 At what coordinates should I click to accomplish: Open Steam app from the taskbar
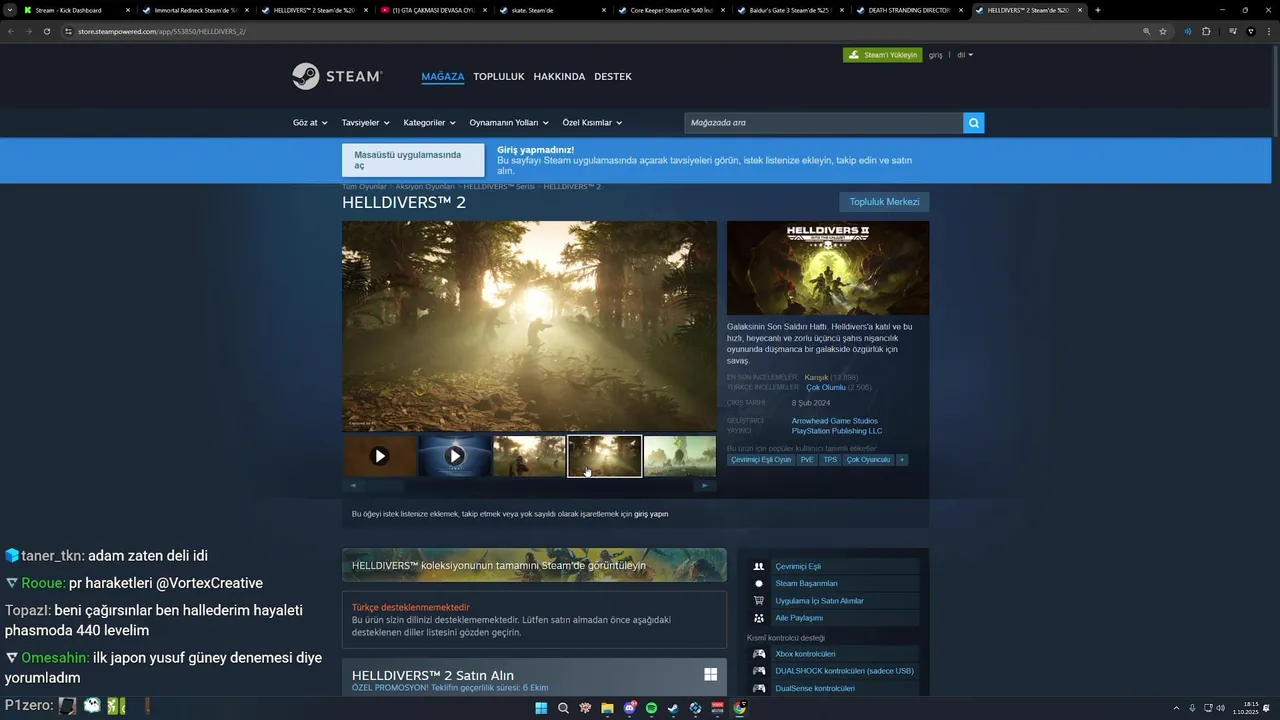(x=673, y=708)
